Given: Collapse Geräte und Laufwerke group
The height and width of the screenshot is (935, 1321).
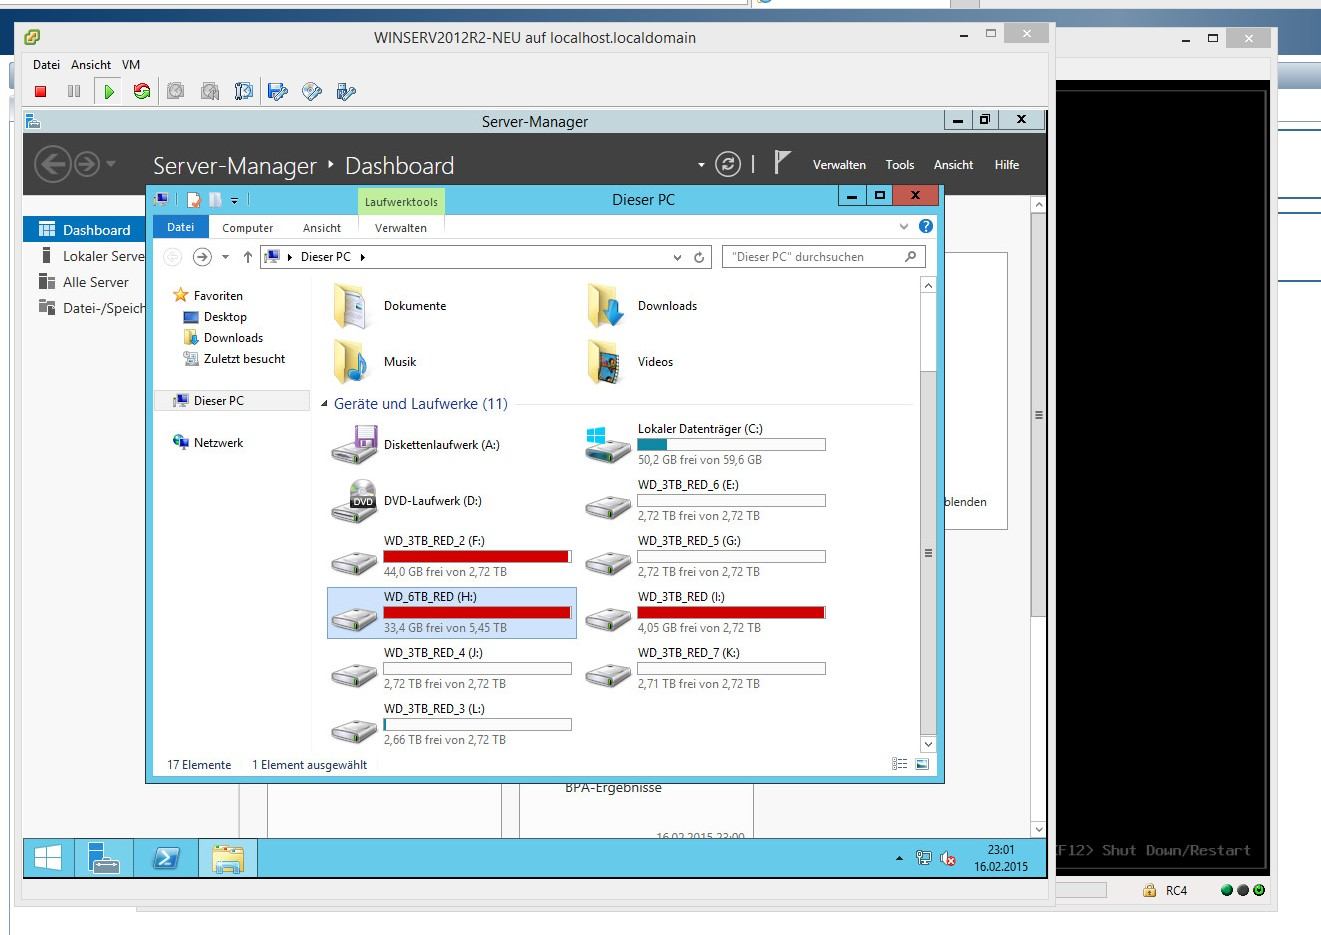Looking at the screenshot, I should point(324,404).
